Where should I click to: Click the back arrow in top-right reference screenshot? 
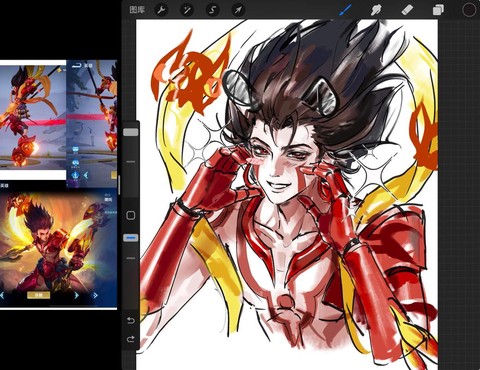(77, 65)
